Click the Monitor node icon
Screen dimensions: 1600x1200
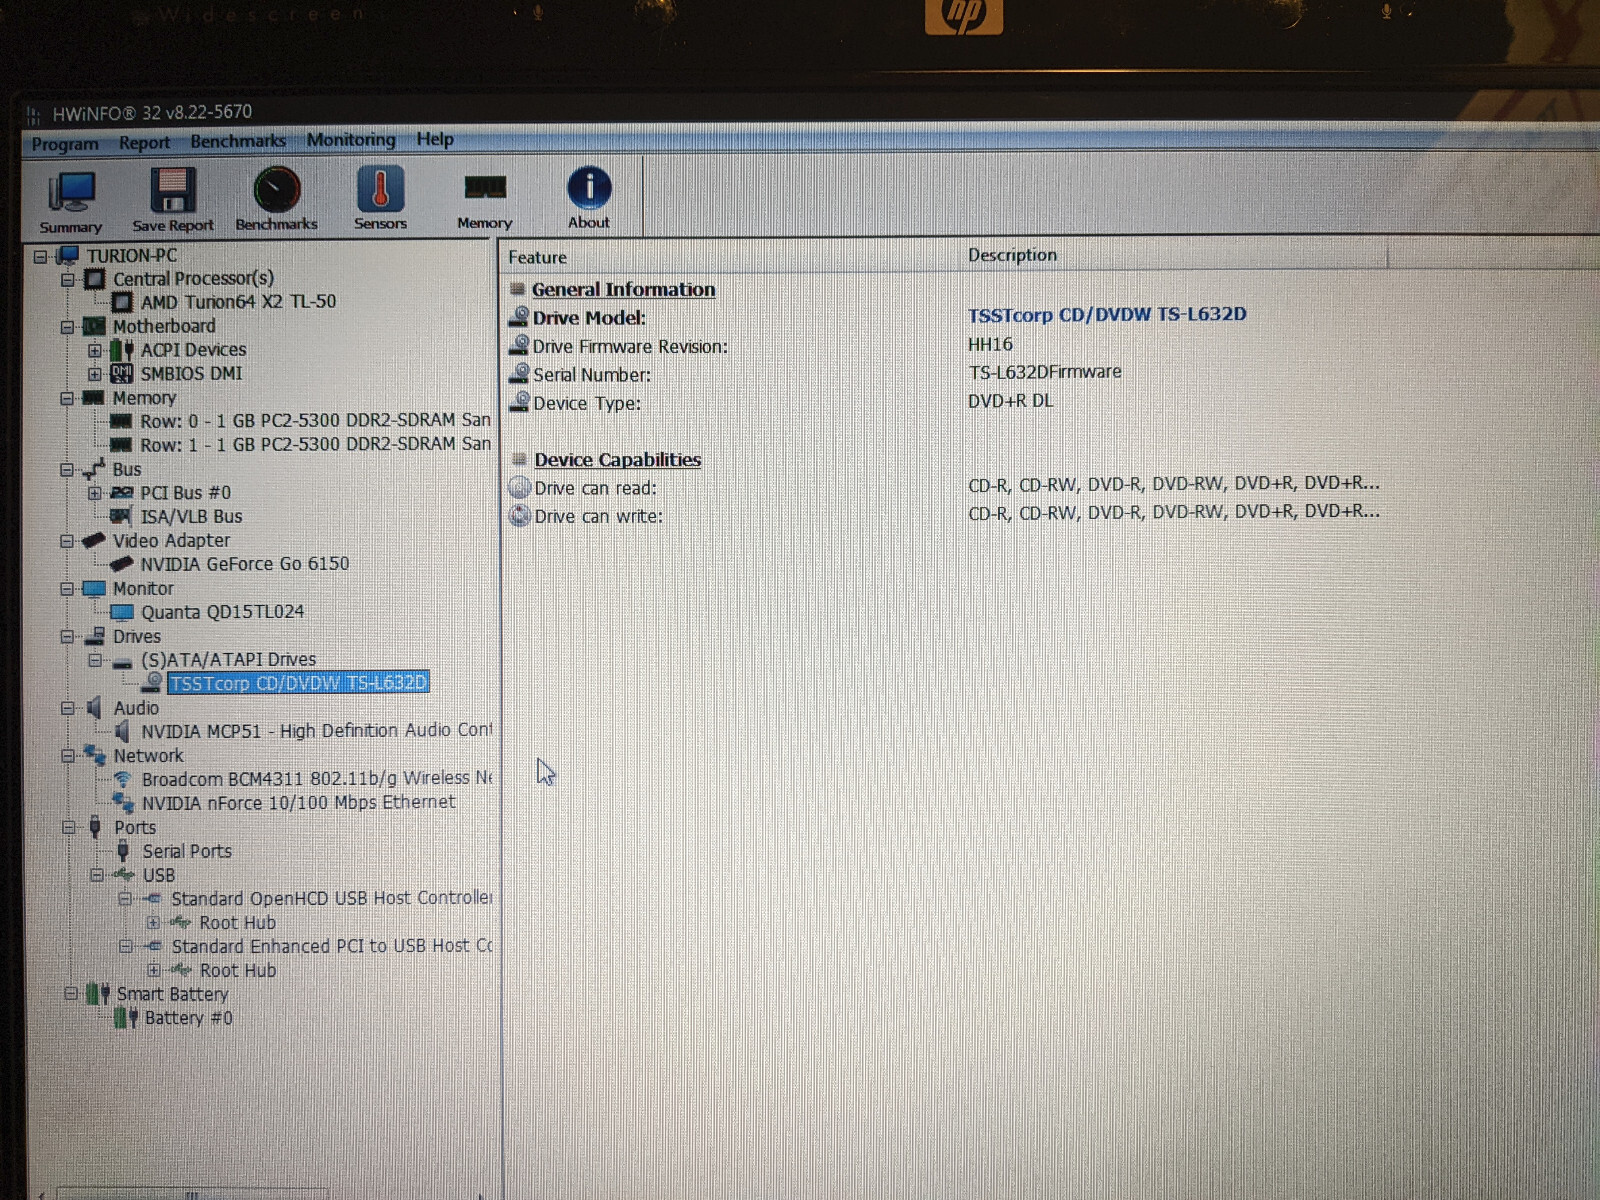pos(94,589)
